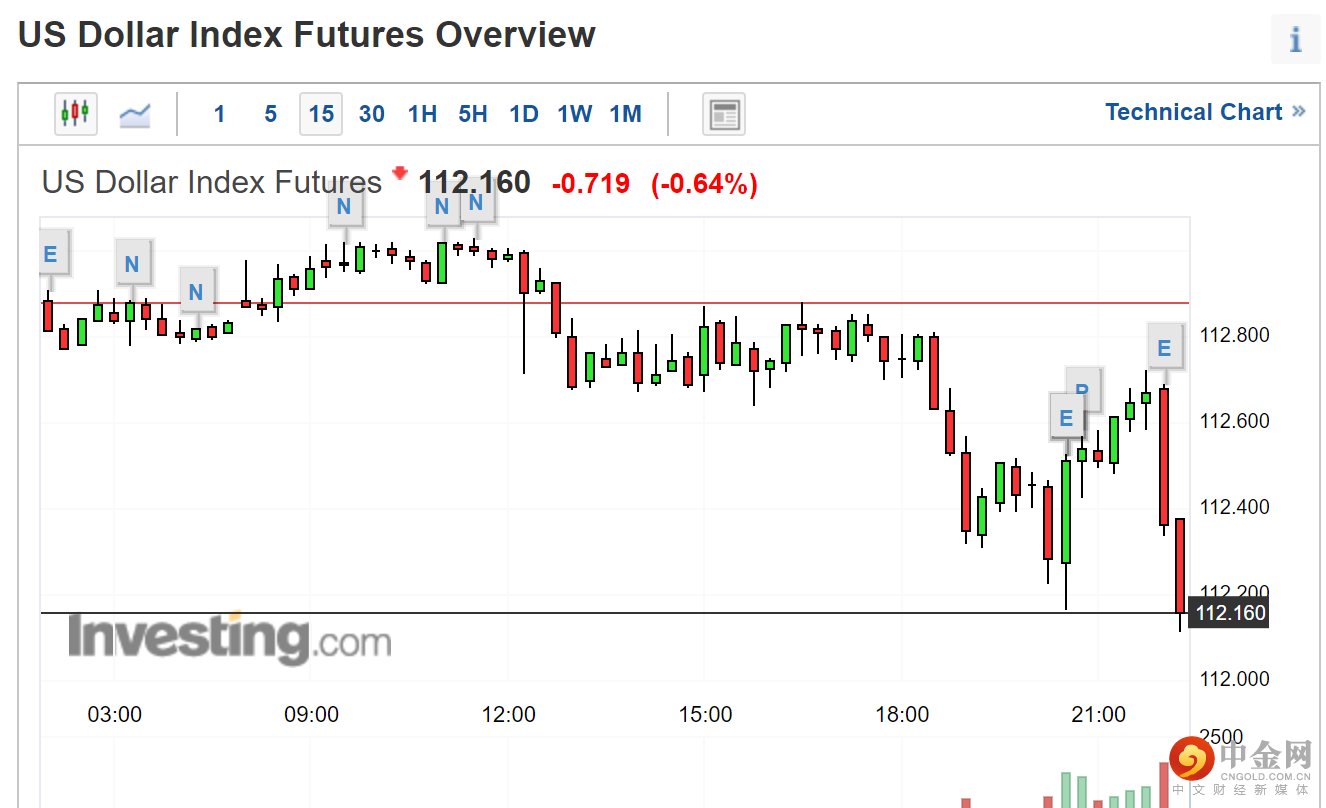The height and width of the screenshot is (808, 1326).
Task: Select the 15 minute interval
Action: [321, 114]
